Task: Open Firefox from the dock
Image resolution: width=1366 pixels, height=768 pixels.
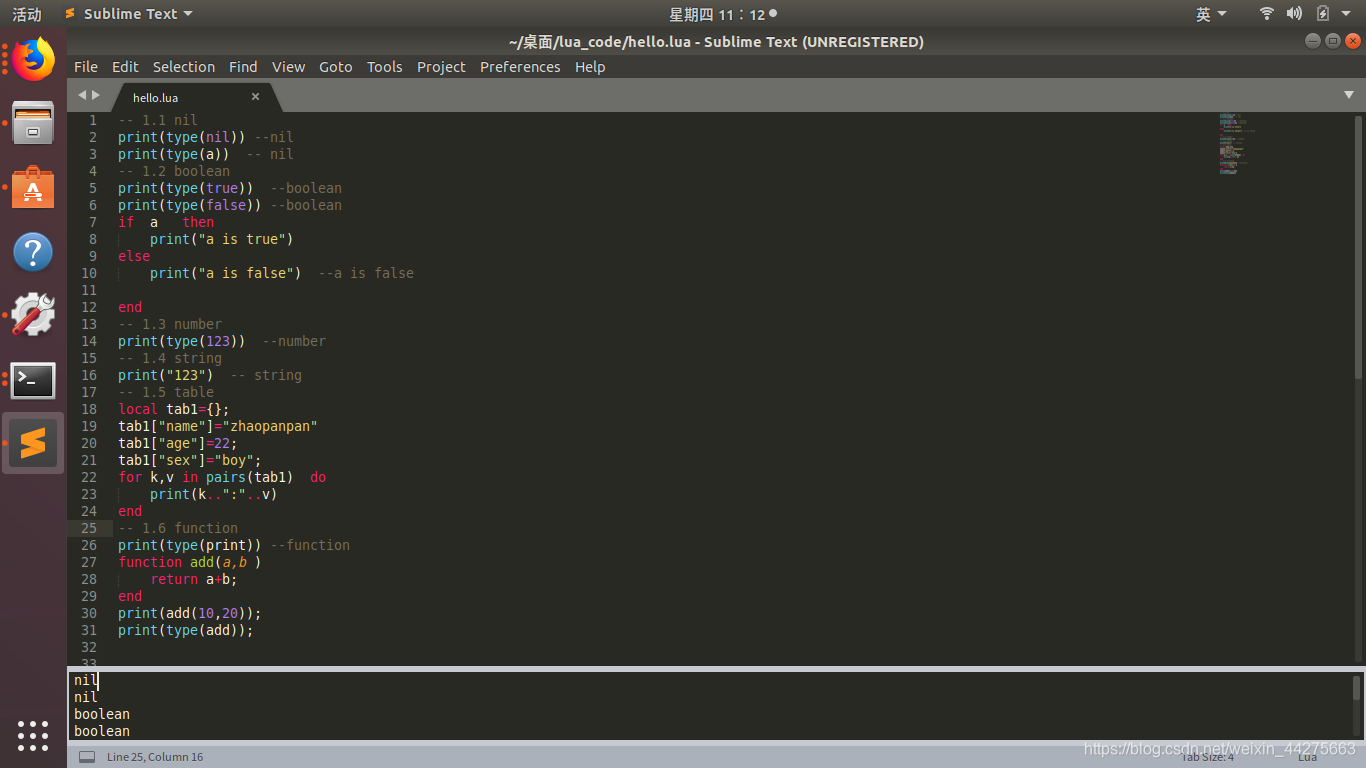Action: coord(33,59)
